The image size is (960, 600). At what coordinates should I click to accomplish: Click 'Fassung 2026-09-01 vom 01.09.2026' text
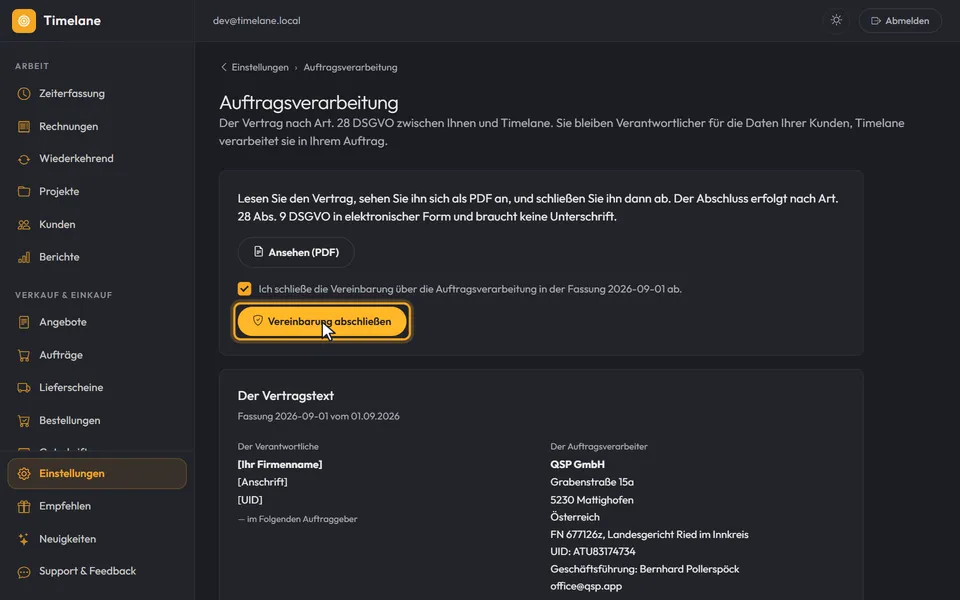318,416
